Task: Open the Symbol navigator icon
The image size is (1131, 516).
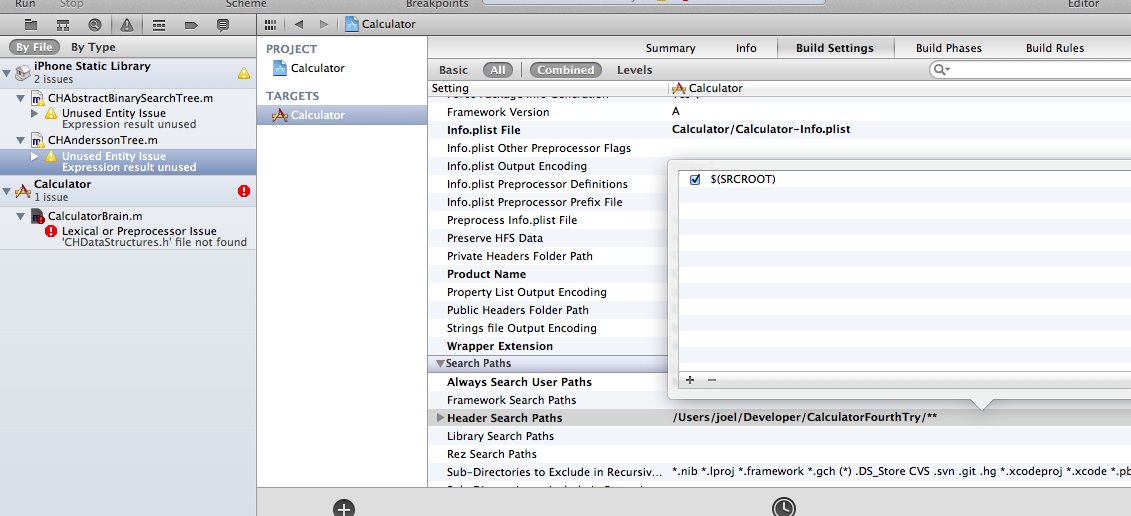Action: tap(63, 25)
